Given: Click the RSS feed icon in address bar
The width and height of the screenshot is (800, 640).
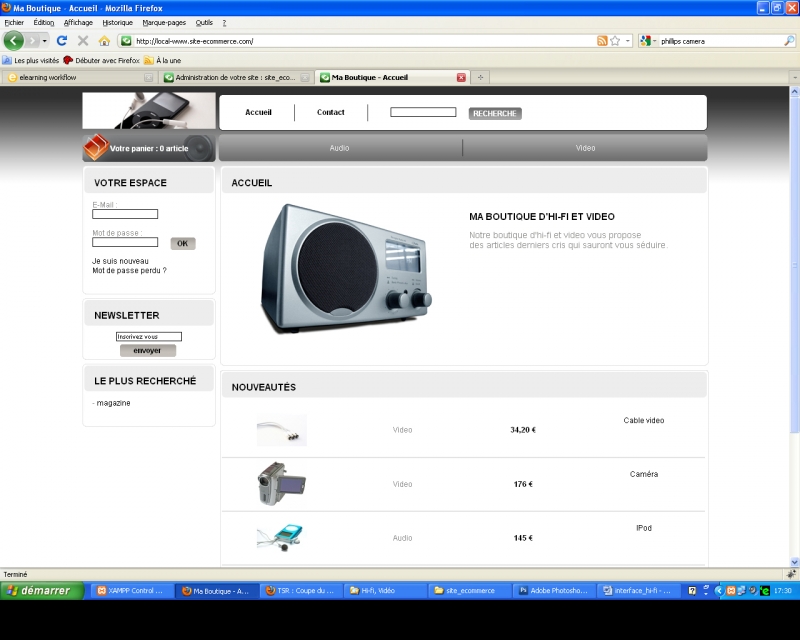Looking at the screenshot, I should click(602, 41).
